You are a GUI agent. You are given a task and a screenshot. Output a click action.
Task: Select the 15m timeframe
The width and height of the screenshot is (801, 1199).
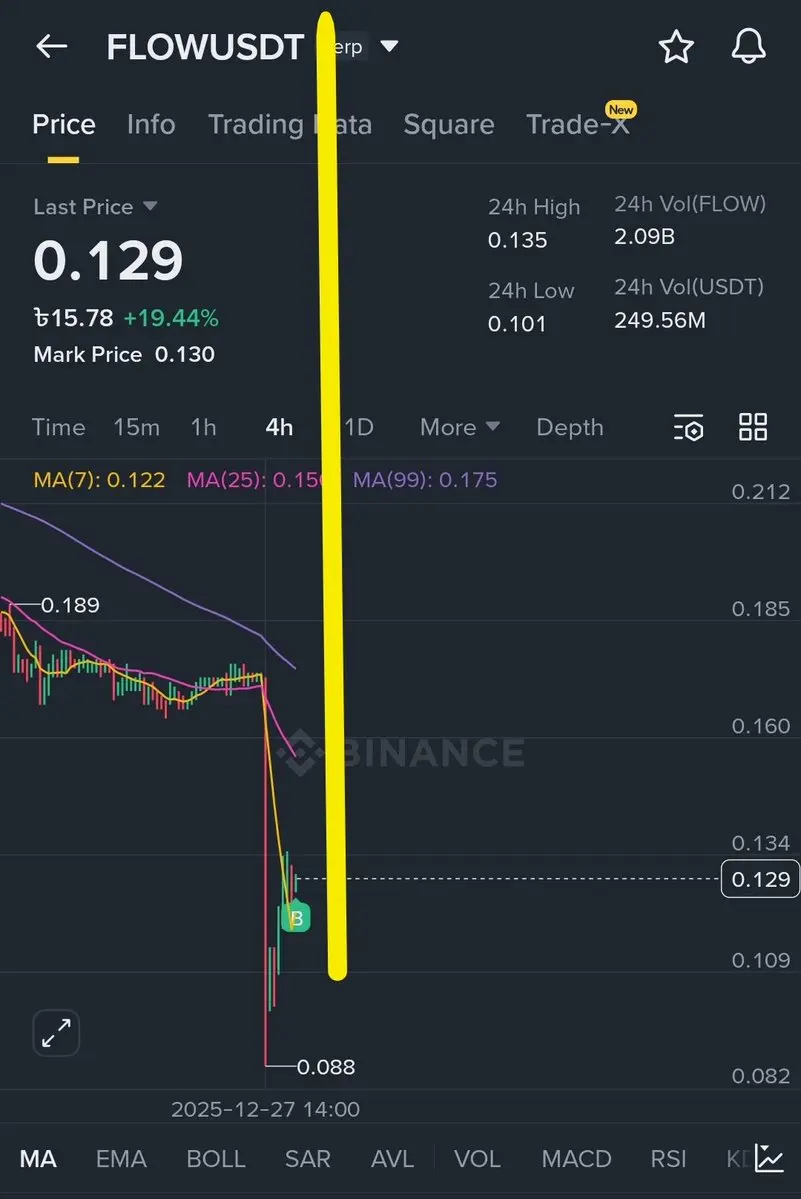[x=137, y=427]
